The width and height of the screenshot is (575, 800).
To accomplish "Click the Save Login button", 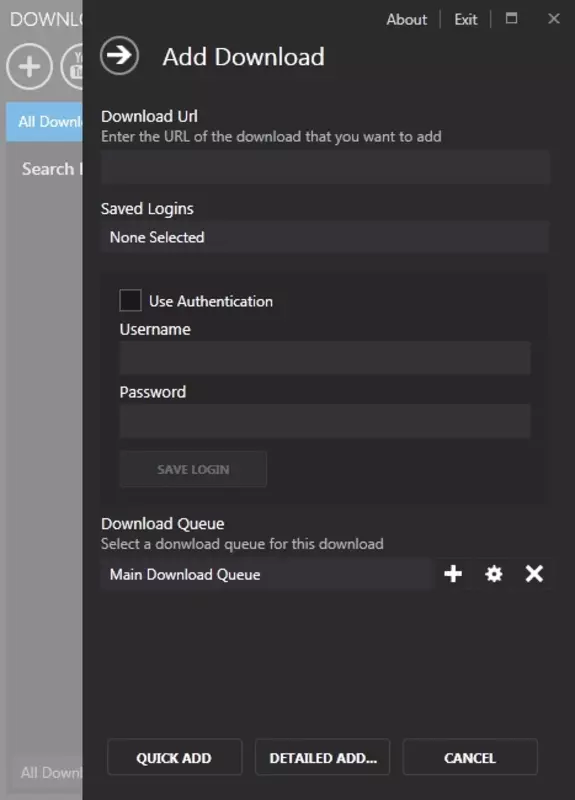I will click(193, 469).
